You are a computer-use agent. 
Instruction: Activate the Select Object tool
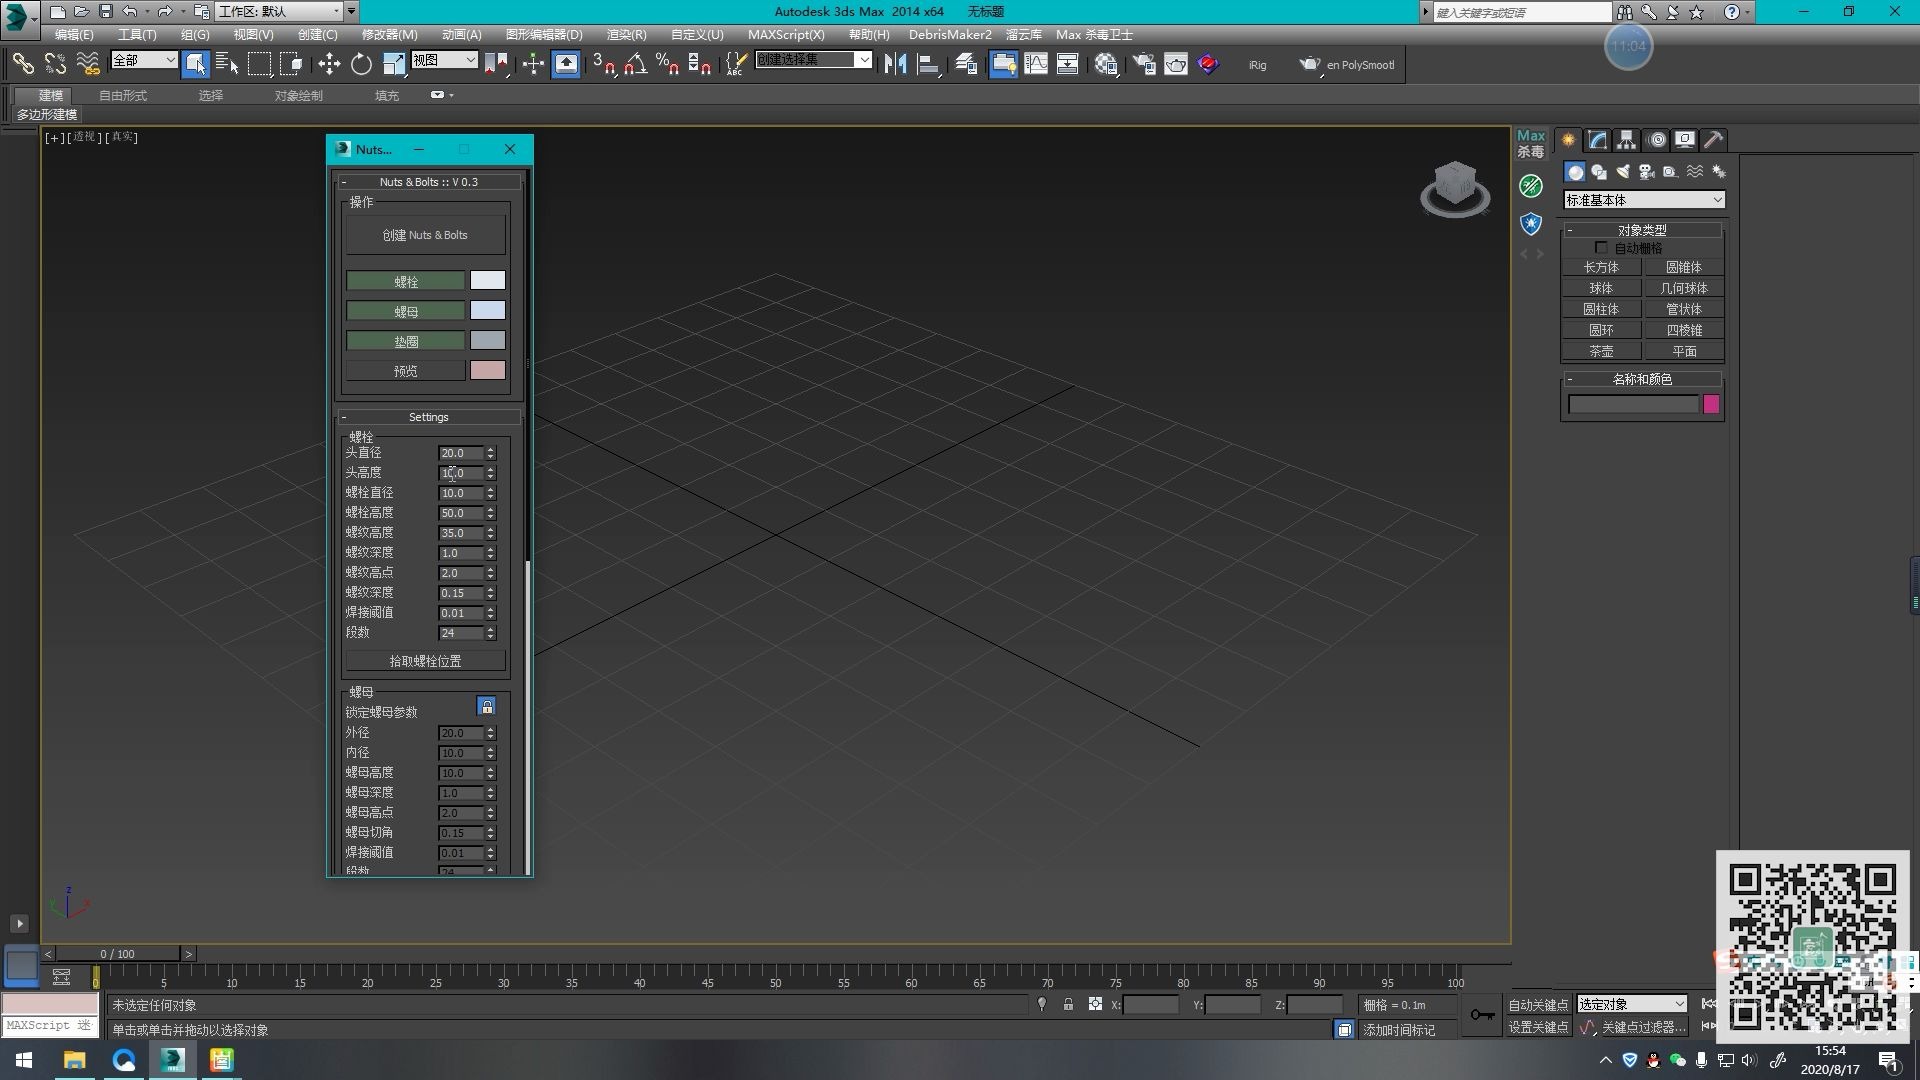pos(196,64)
